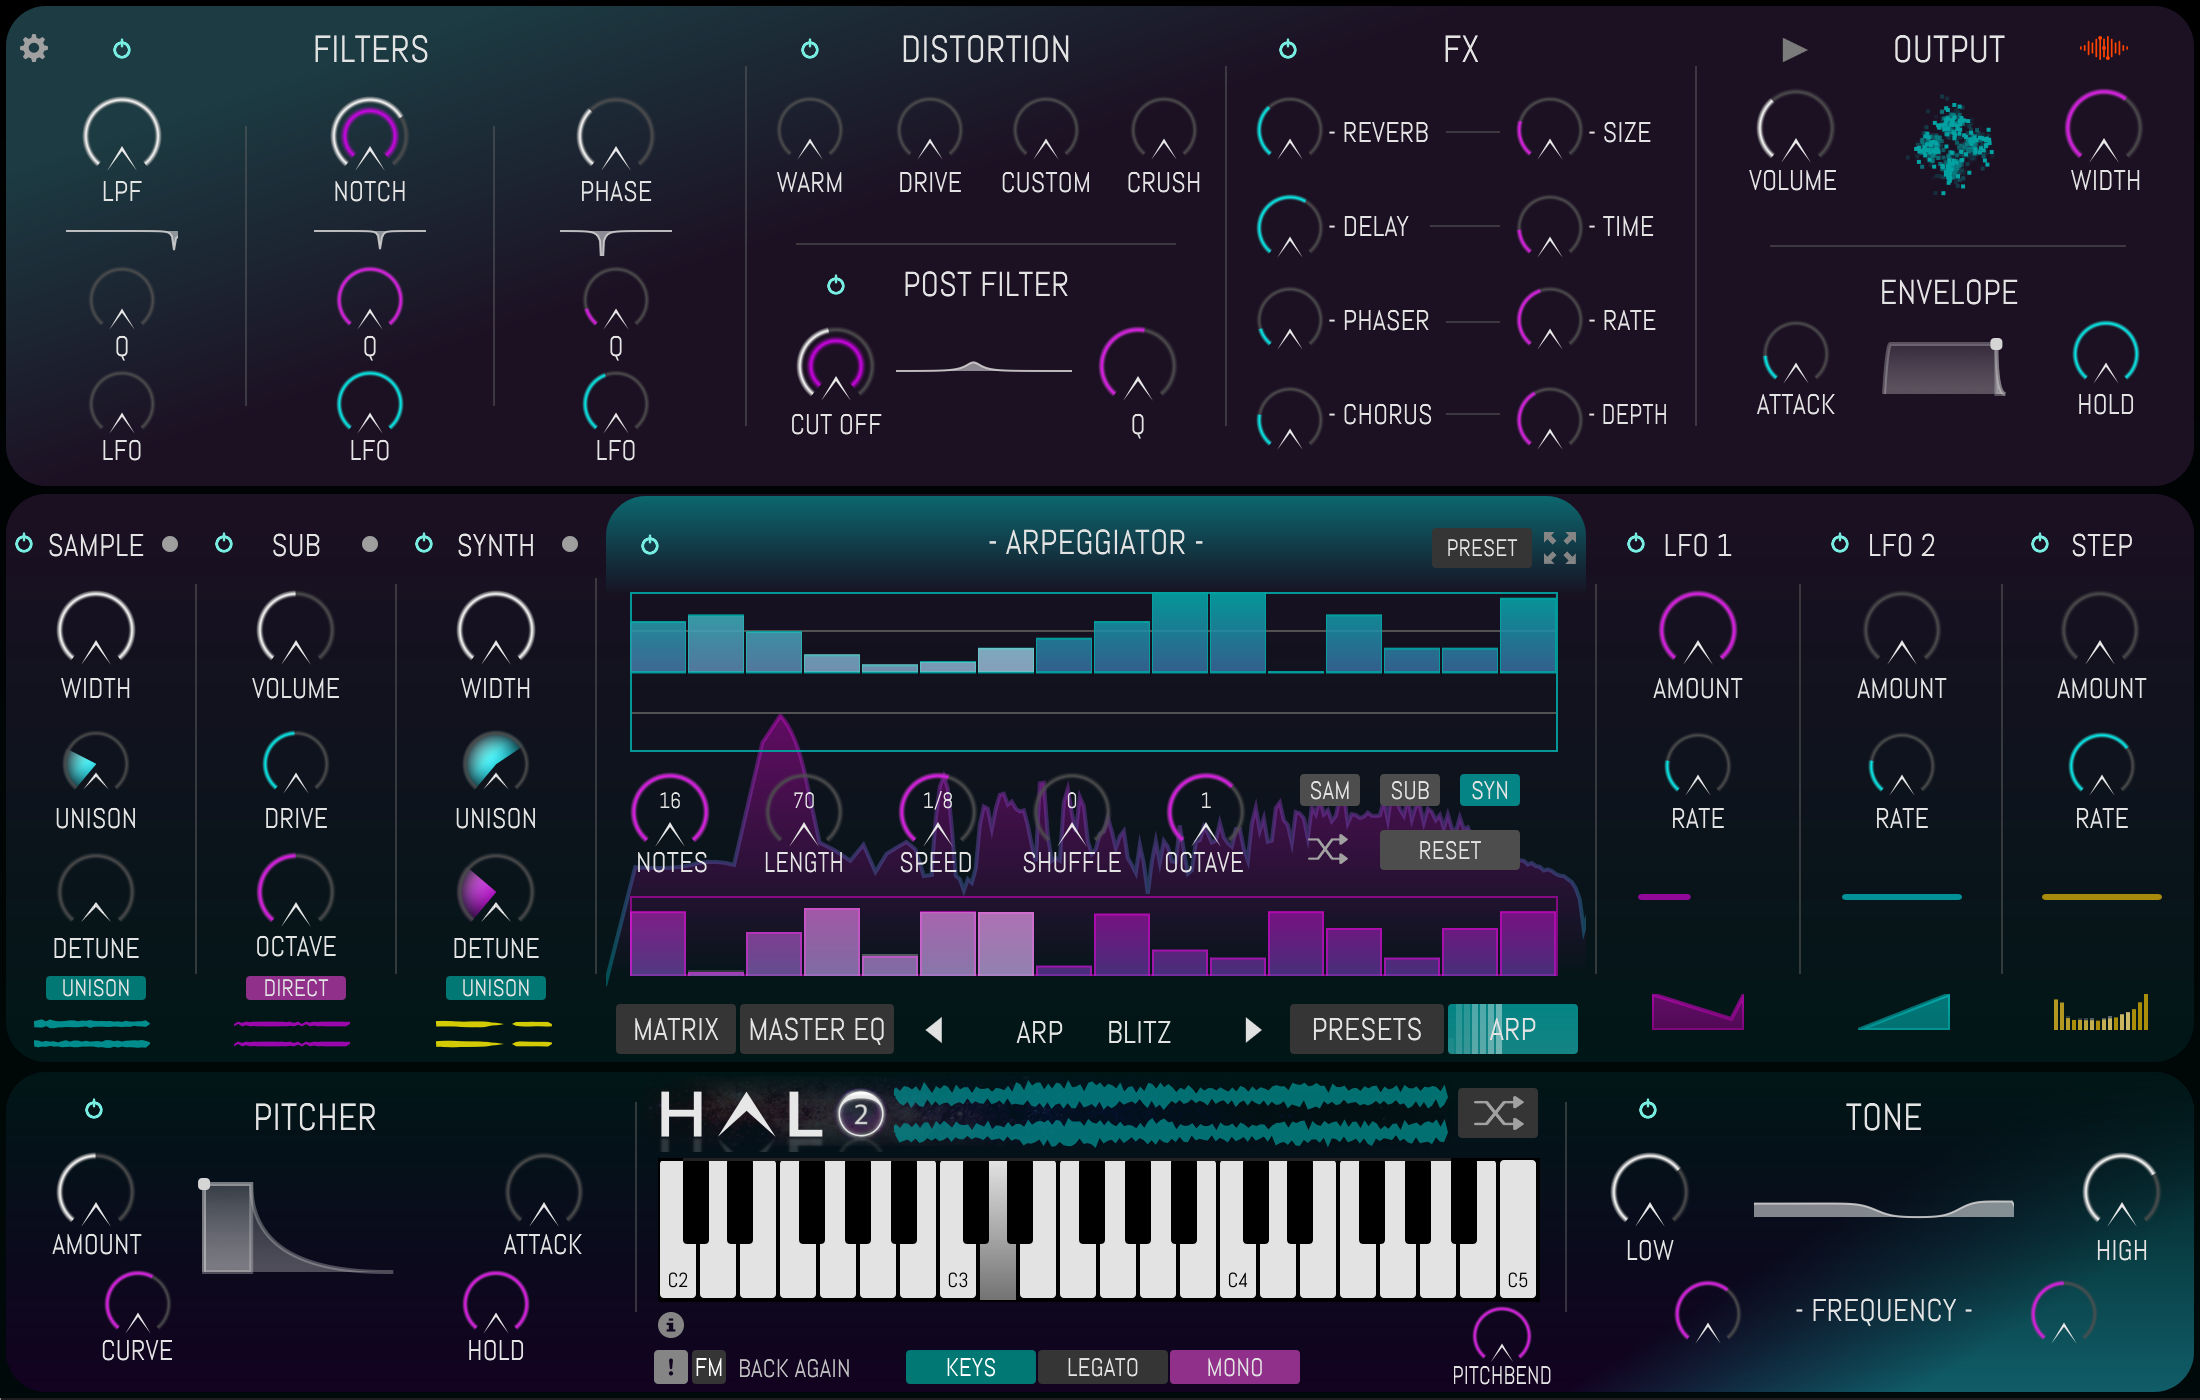Expand the arpeggiator view with fullscreen icon
Image resolution: width=2200 pixels, height=1400 pixels.
coord(1559,548)
